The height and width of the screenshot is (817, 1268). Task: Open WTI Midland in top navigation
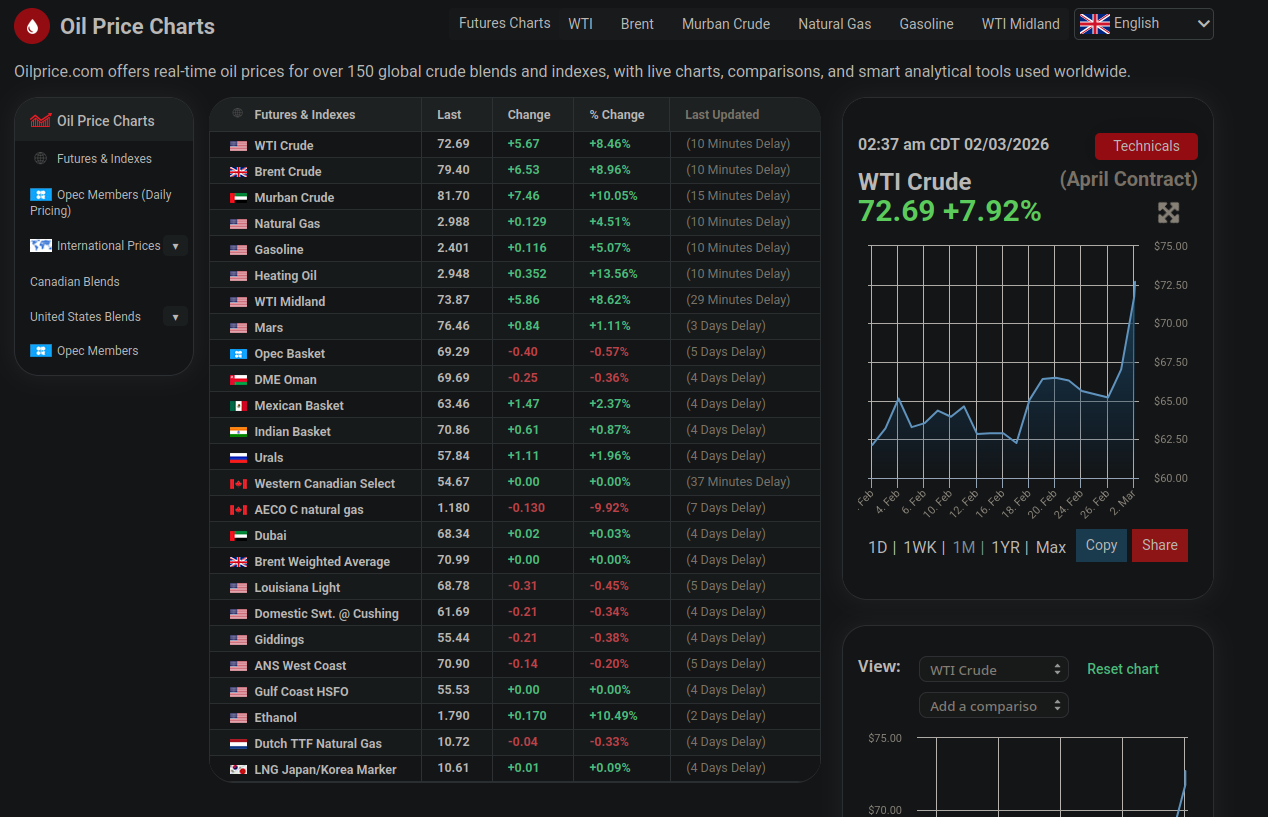coord(1020,24)
